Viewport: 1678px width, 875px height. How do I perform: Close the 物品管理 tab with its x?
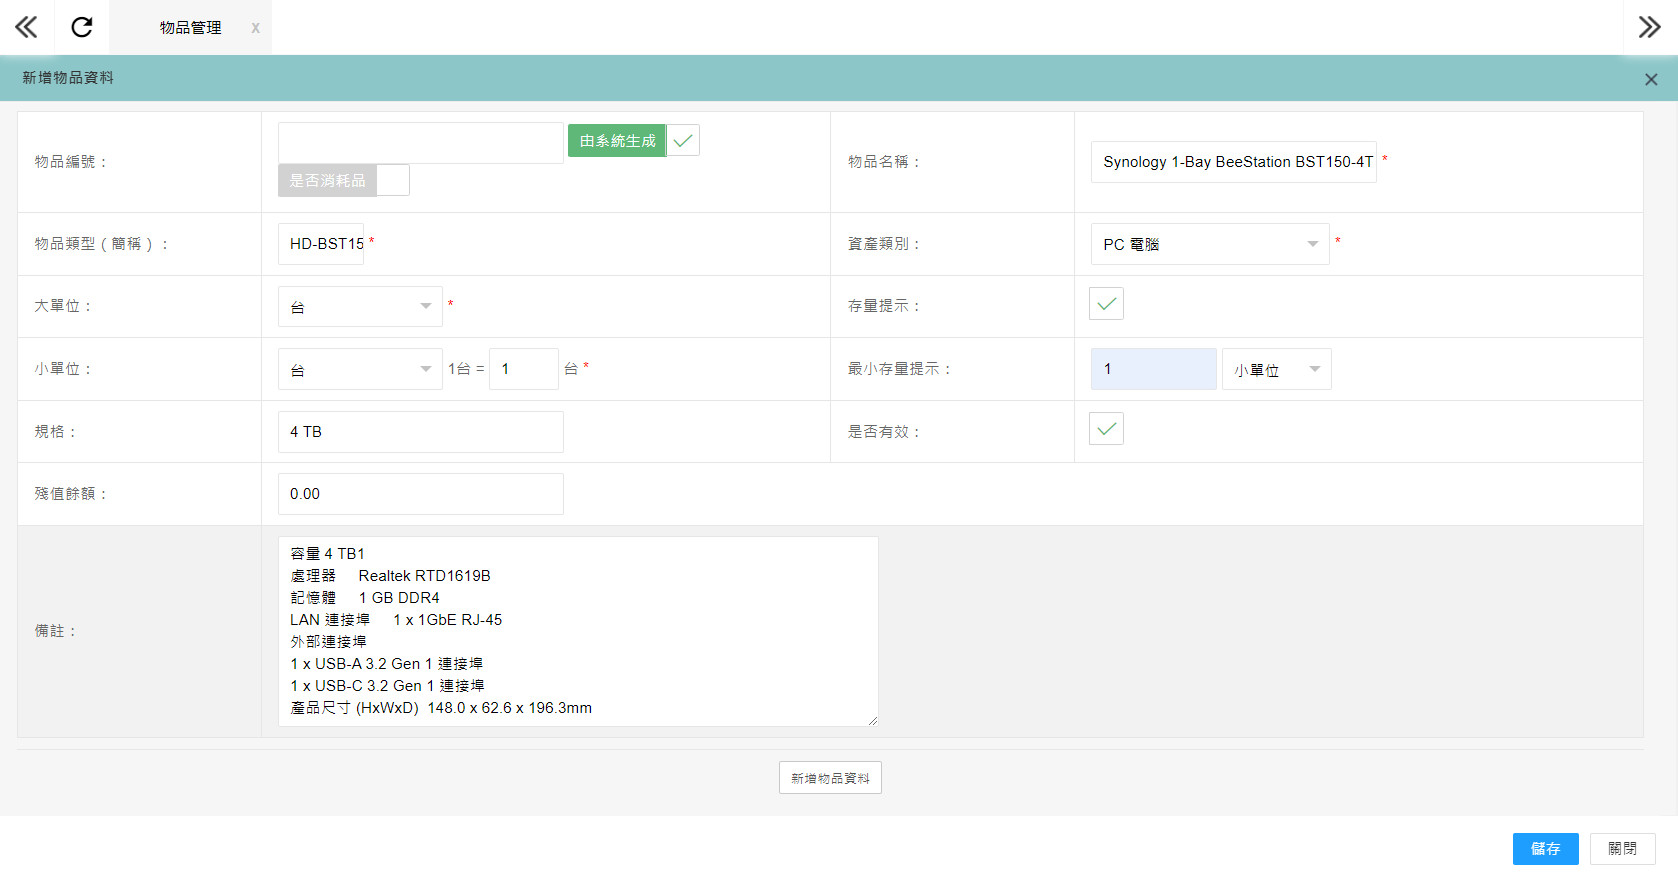click(x=255, y=28)
